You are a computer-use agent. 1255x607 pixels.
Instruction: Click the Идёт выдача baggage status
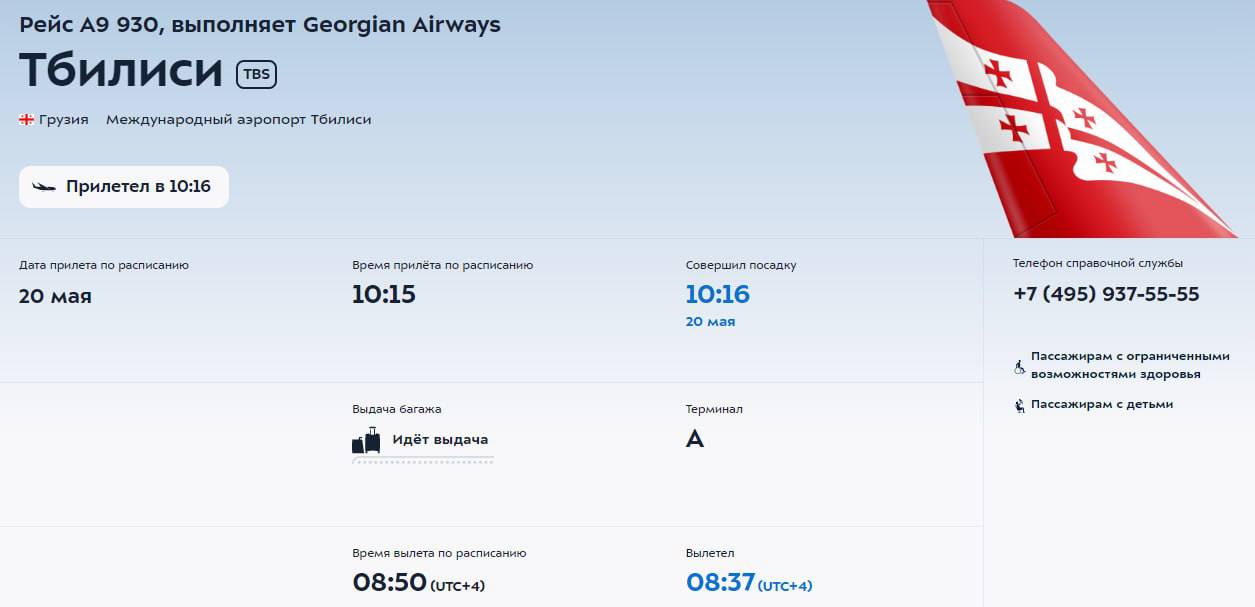click(x=440, y=440)
